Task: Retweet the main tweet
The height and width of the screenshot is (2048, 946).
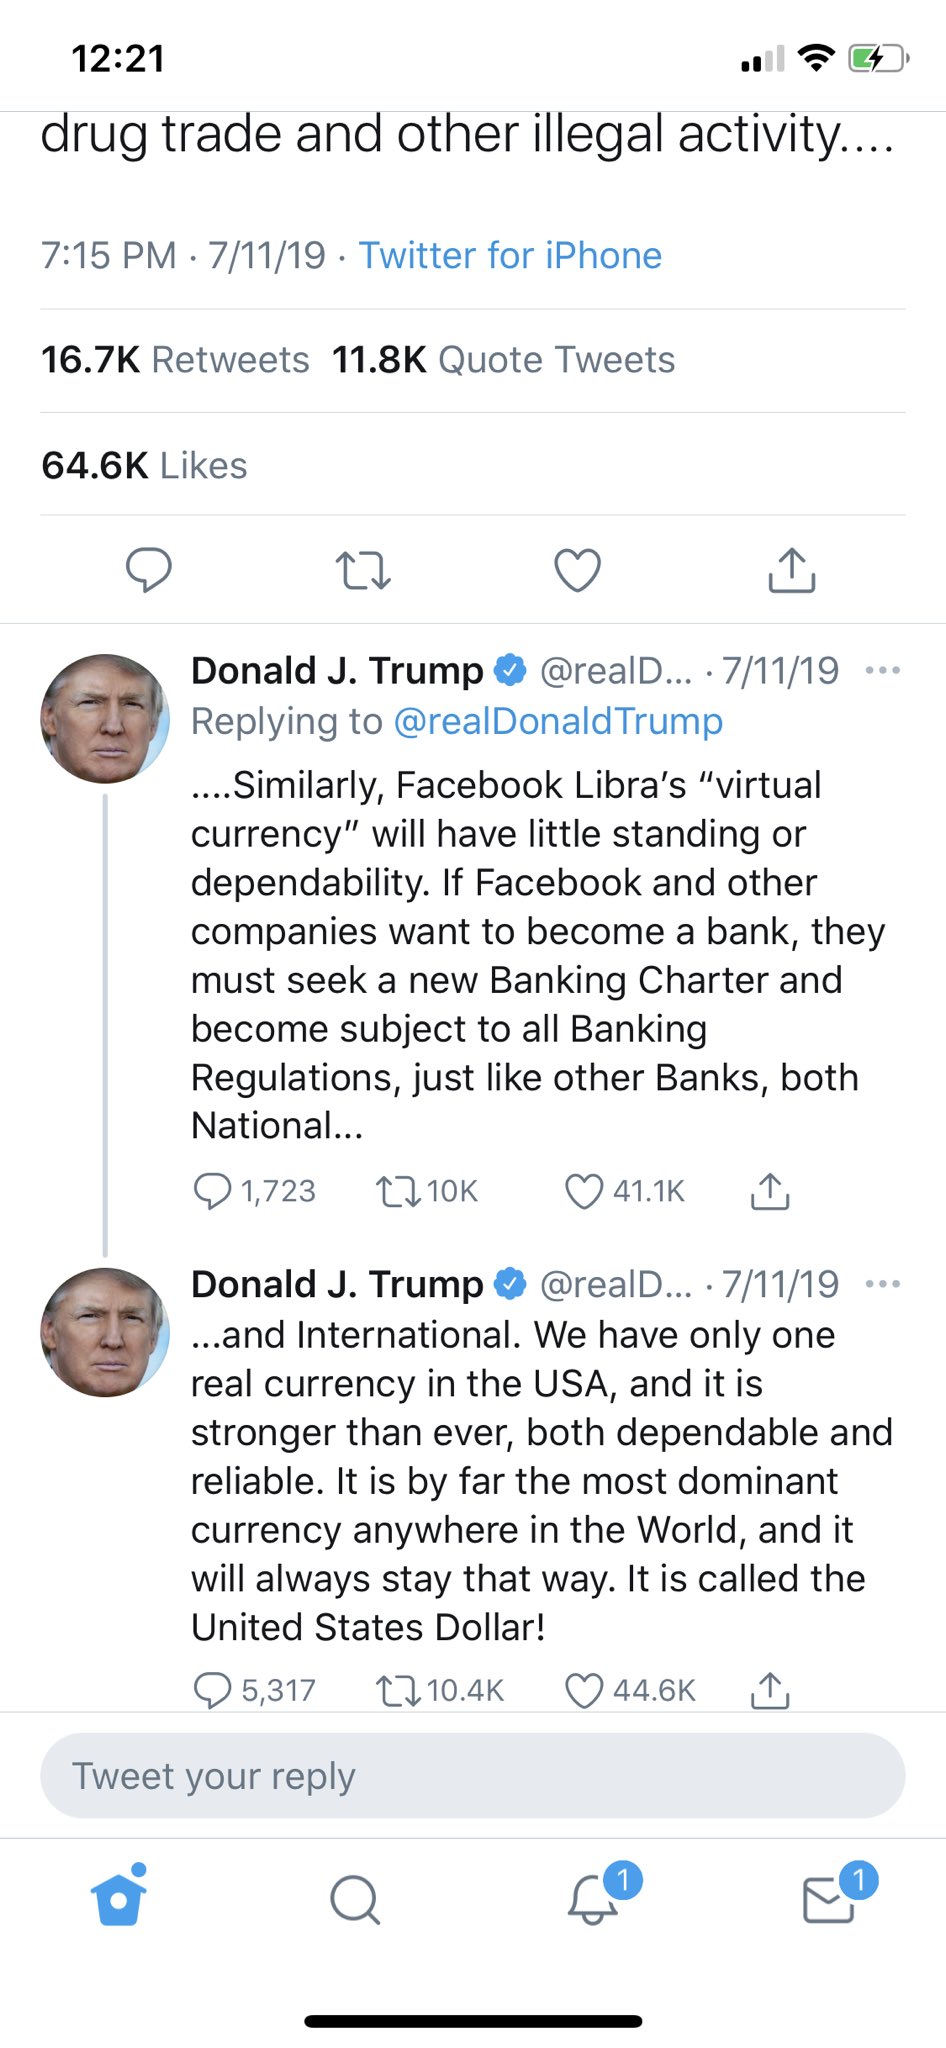Action: click(362, 570)
